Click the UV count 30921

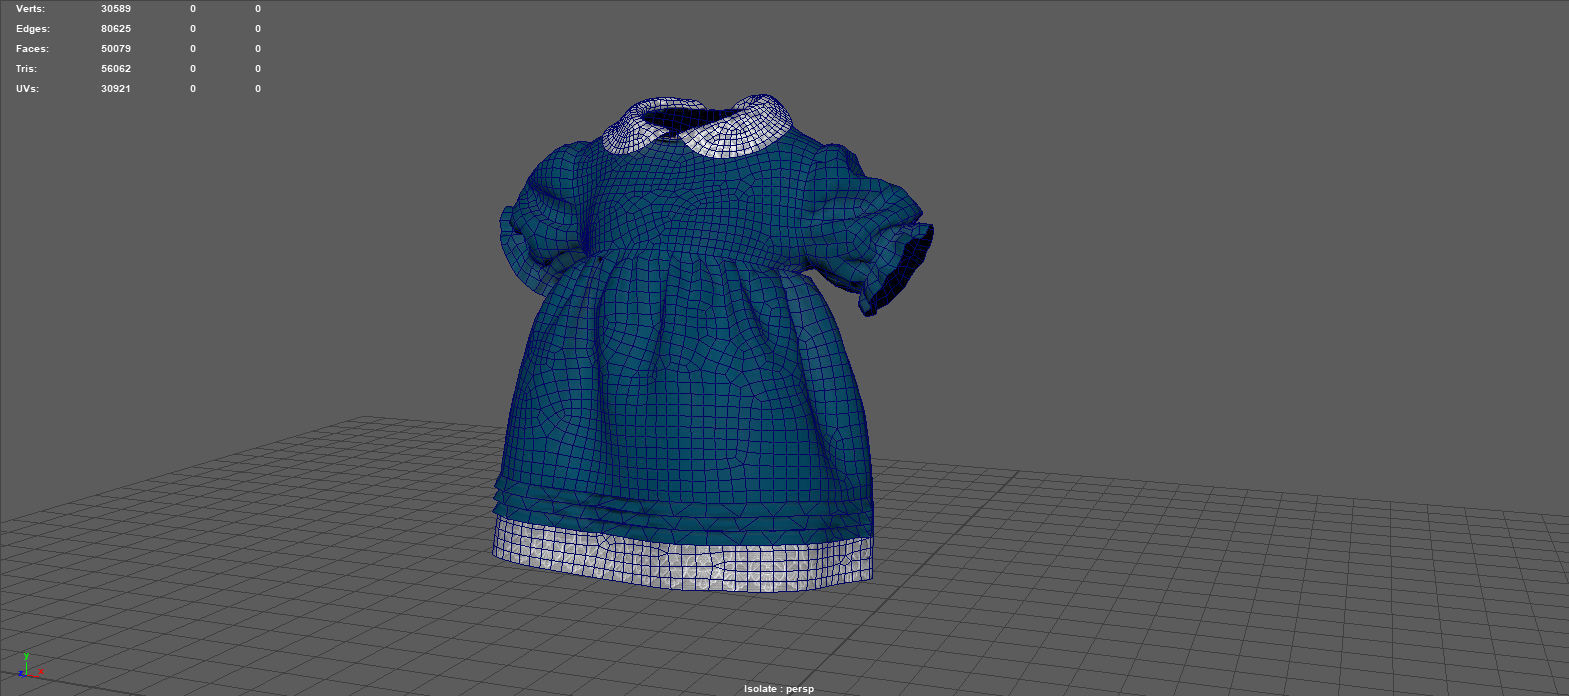116,89
